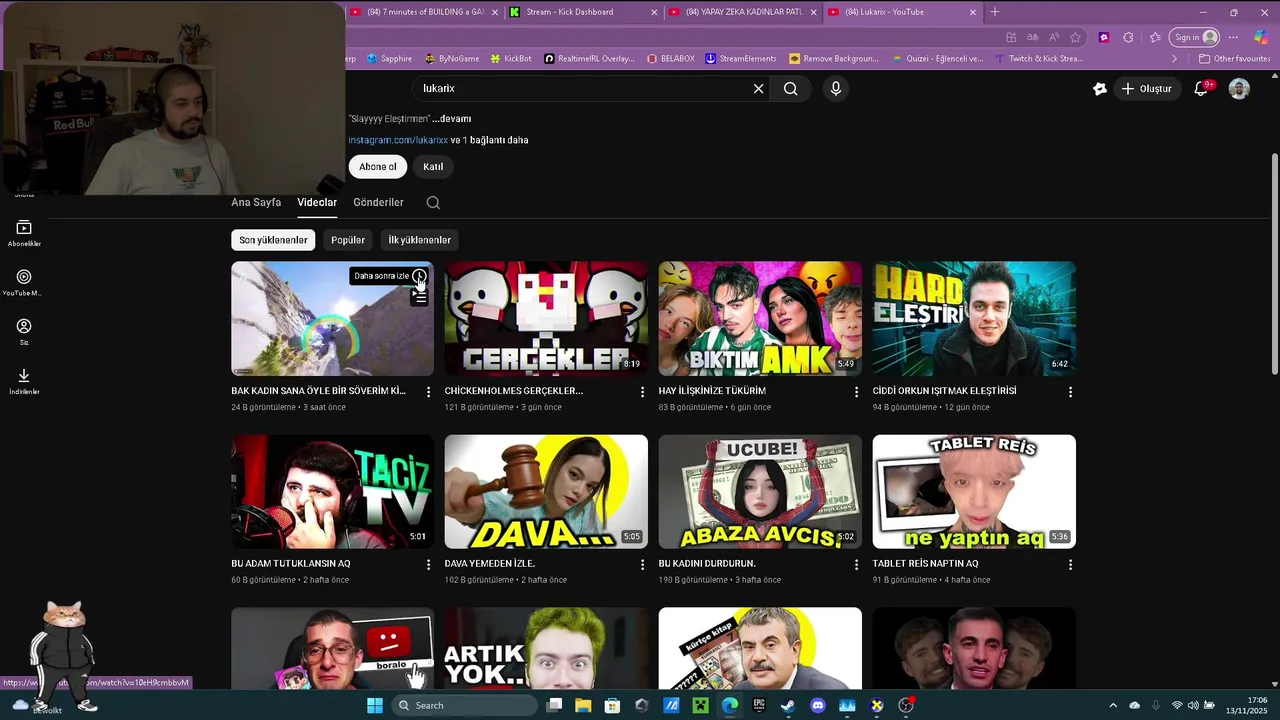
Task: Select the Videolar channel tab
Action: (317, 202)
